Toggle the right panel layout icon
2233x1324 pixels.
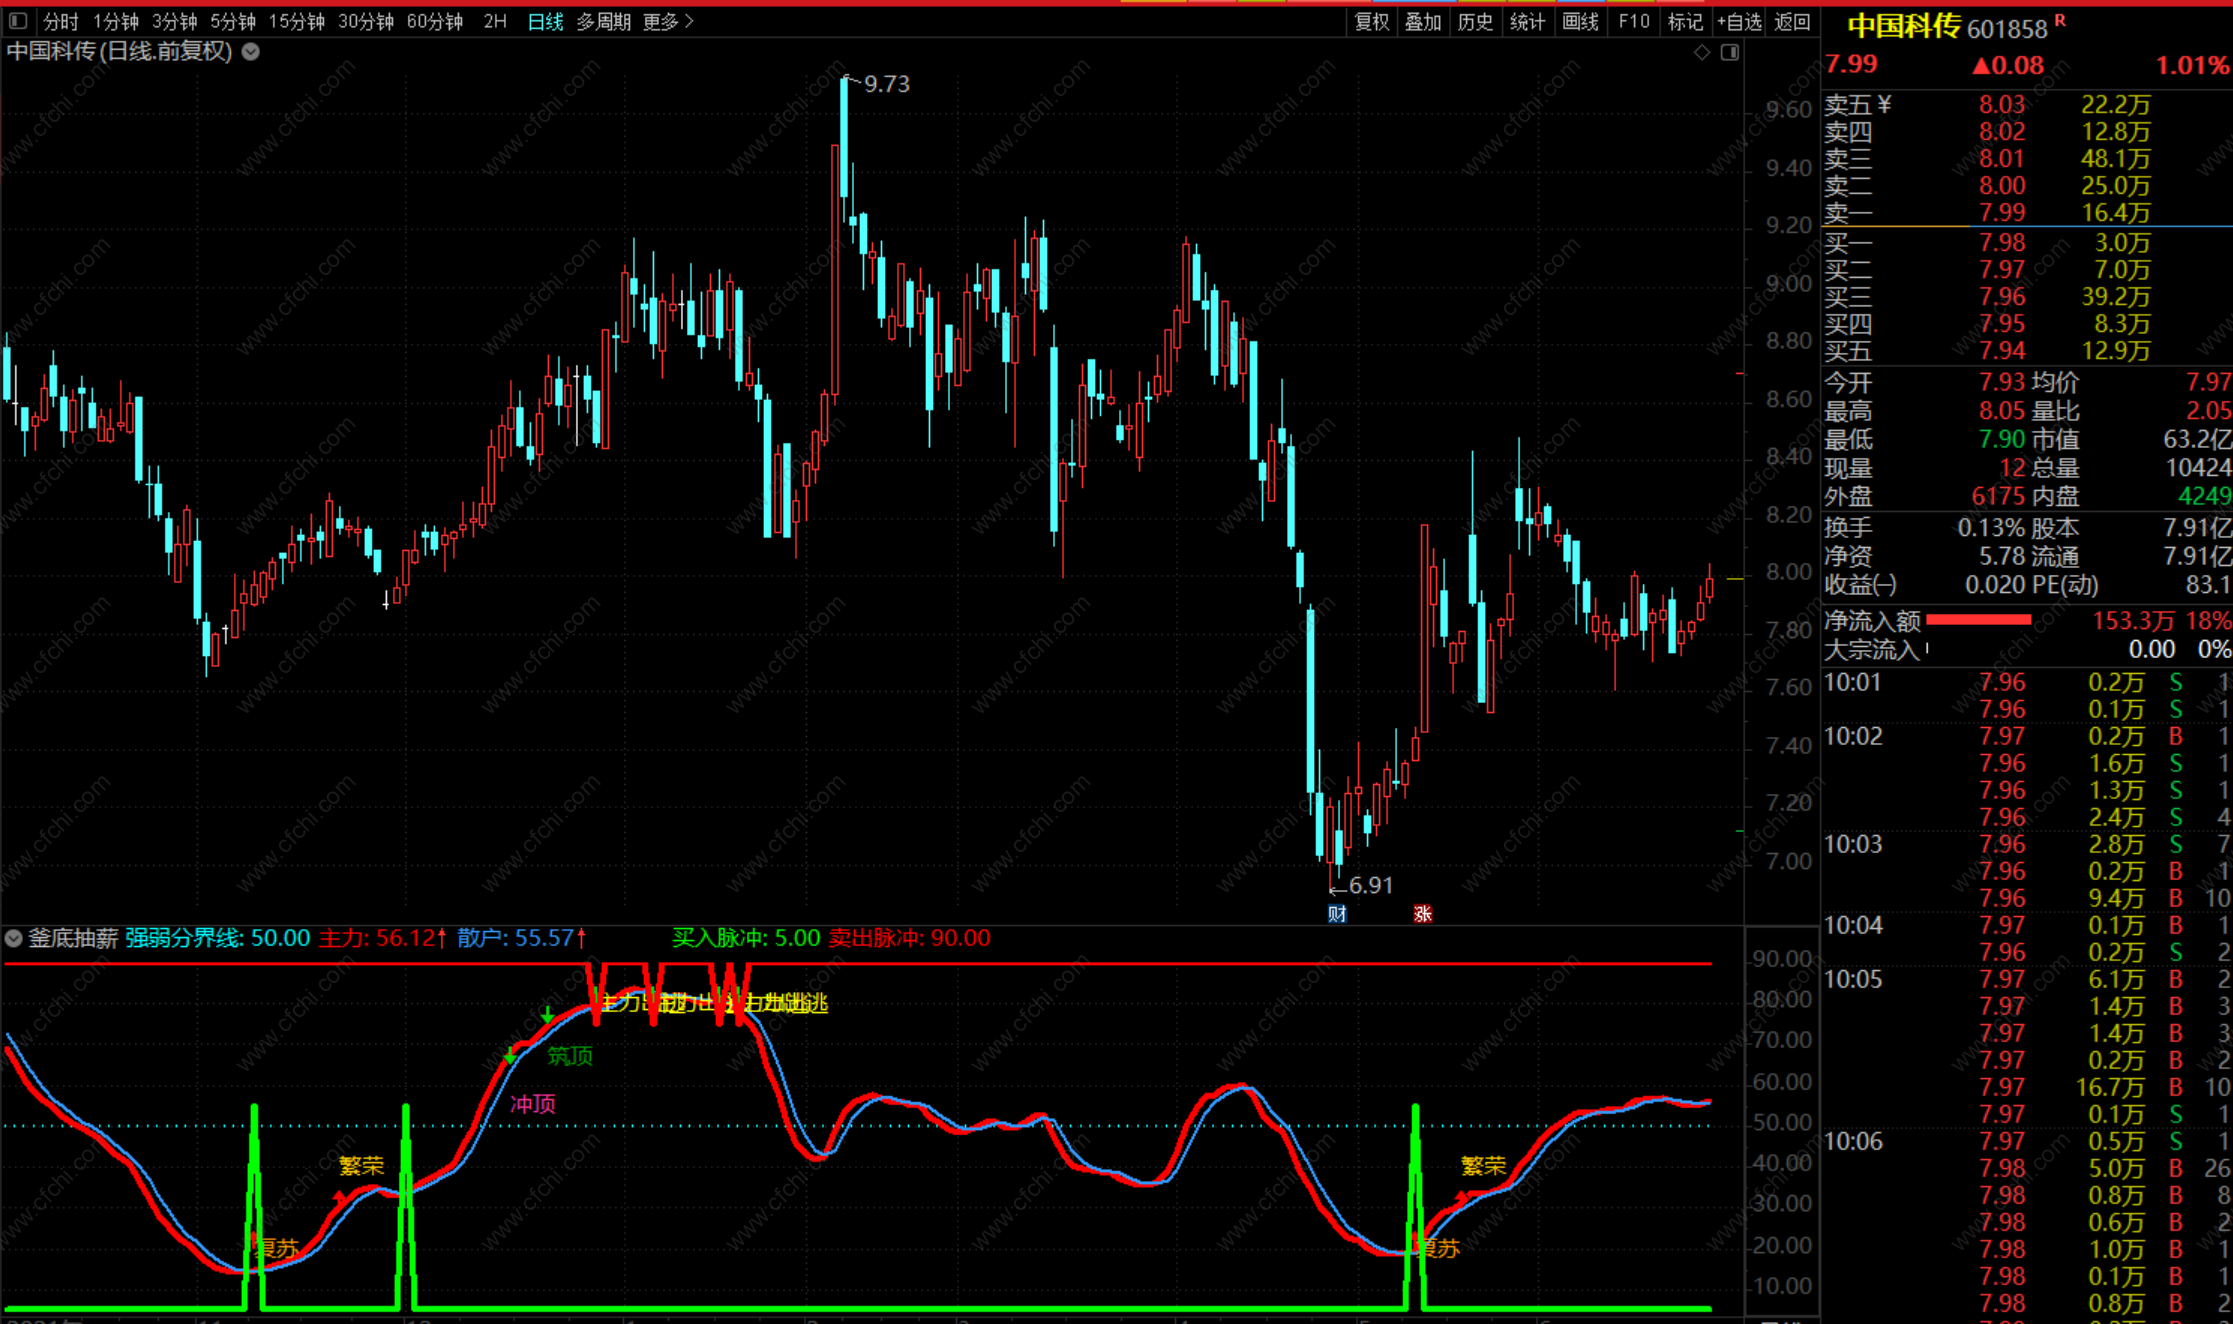[1730, 52]
